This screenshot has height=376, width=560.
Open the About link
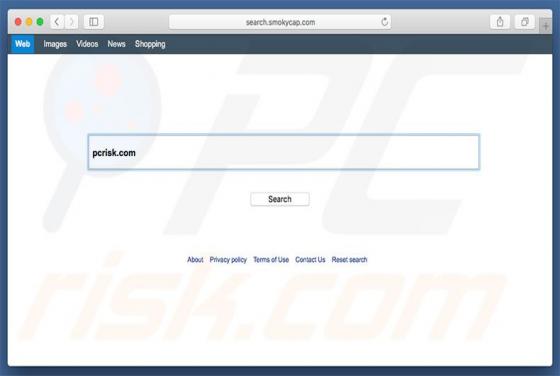click(195, 260)
